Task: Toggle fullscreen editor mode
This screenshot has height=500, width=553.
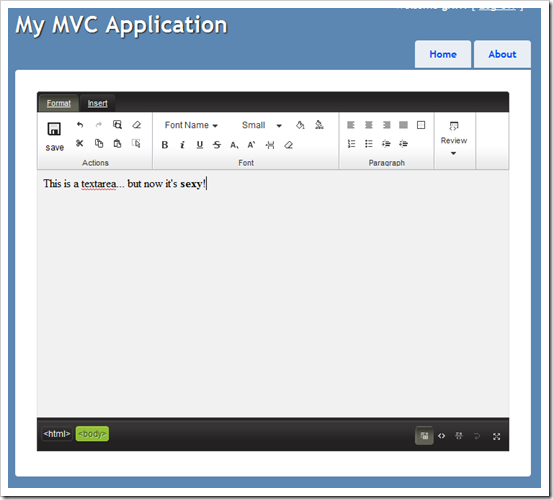Action: [x=497, y=437]
